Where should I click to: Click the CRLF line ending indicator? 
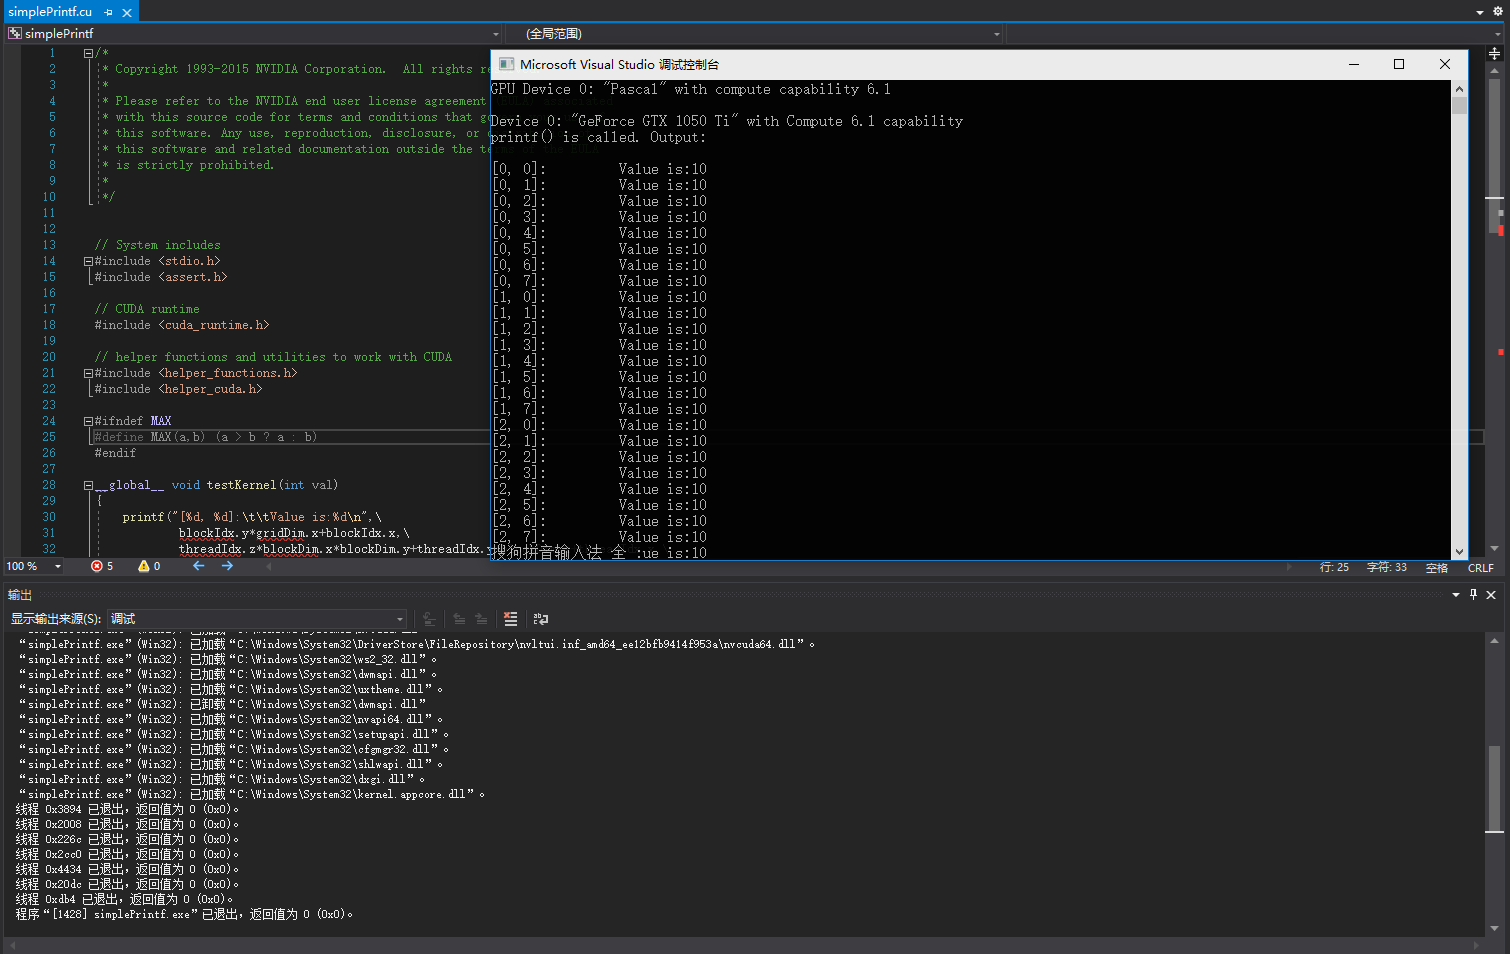[1480, 567]
